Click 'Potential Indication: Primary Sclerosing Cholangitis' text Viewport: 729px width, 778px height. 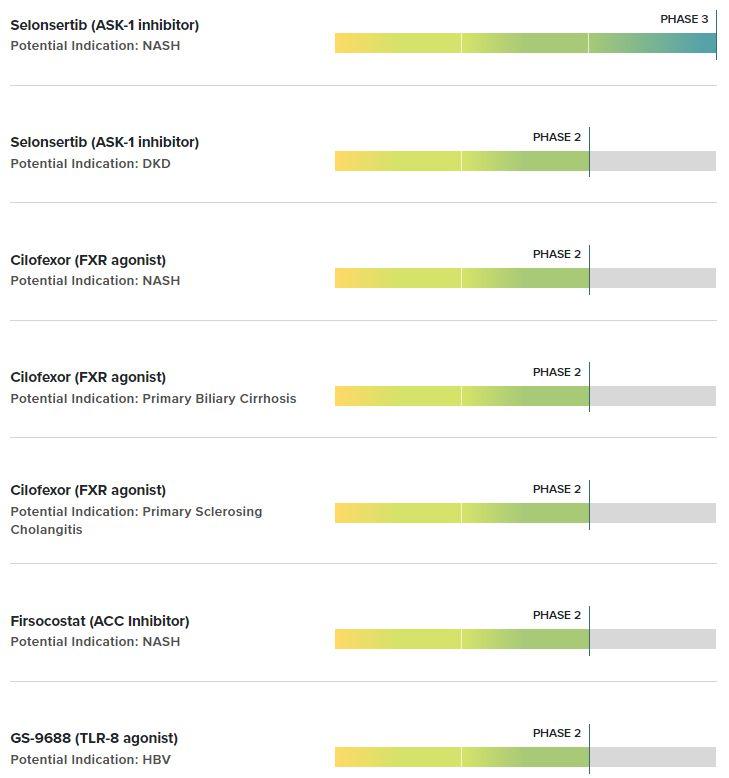point(136,520)
